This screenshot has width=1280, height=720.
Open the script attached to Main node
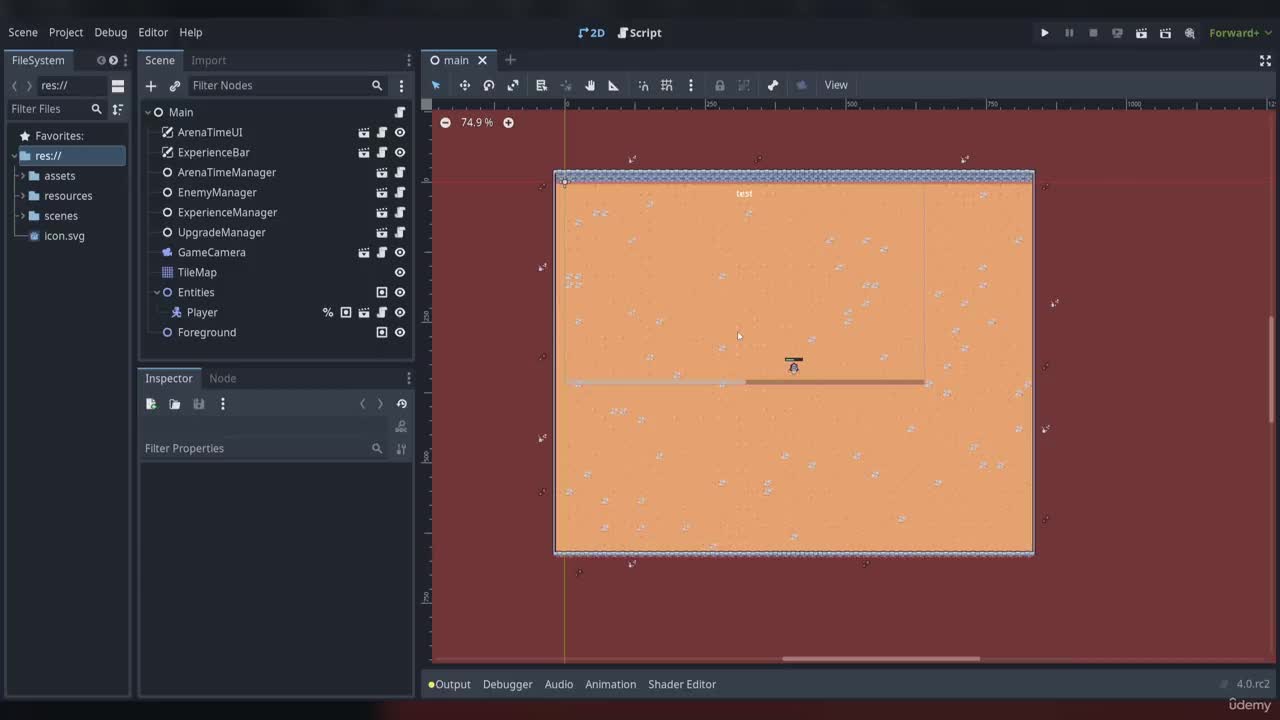[x=400, y=112]
